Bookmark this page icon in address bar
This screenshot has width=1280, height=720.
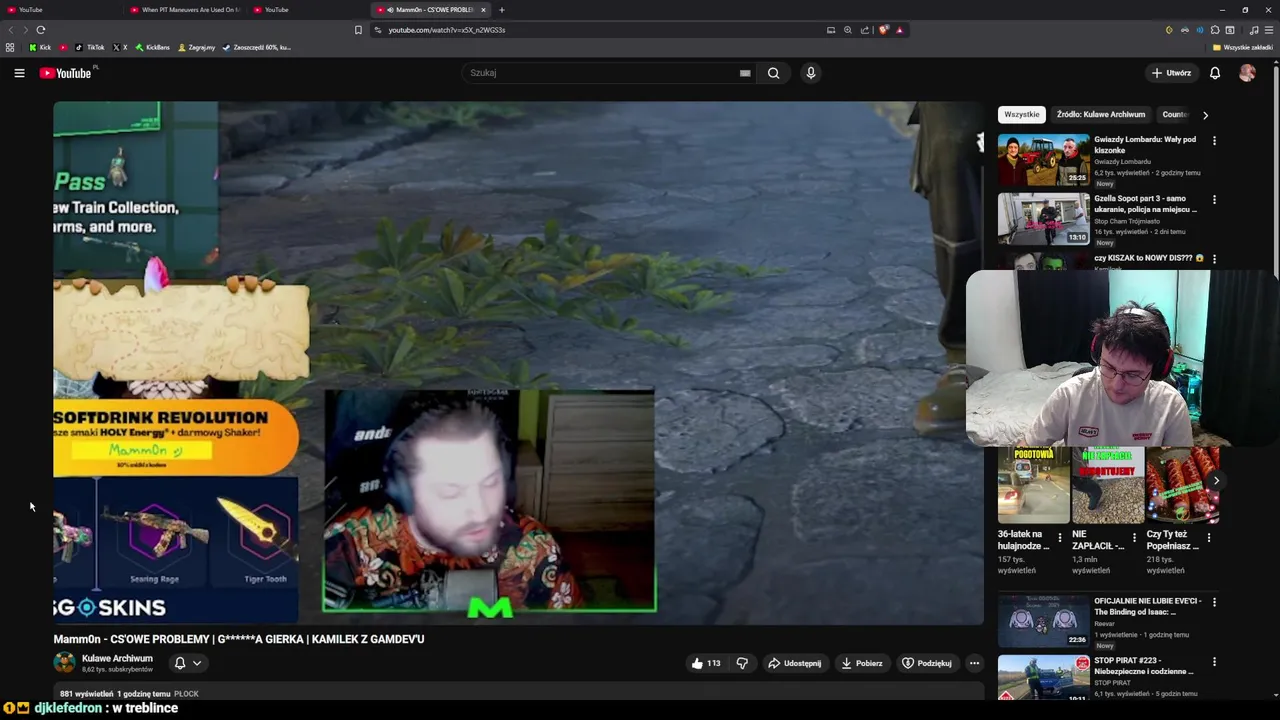coord(358,30)
